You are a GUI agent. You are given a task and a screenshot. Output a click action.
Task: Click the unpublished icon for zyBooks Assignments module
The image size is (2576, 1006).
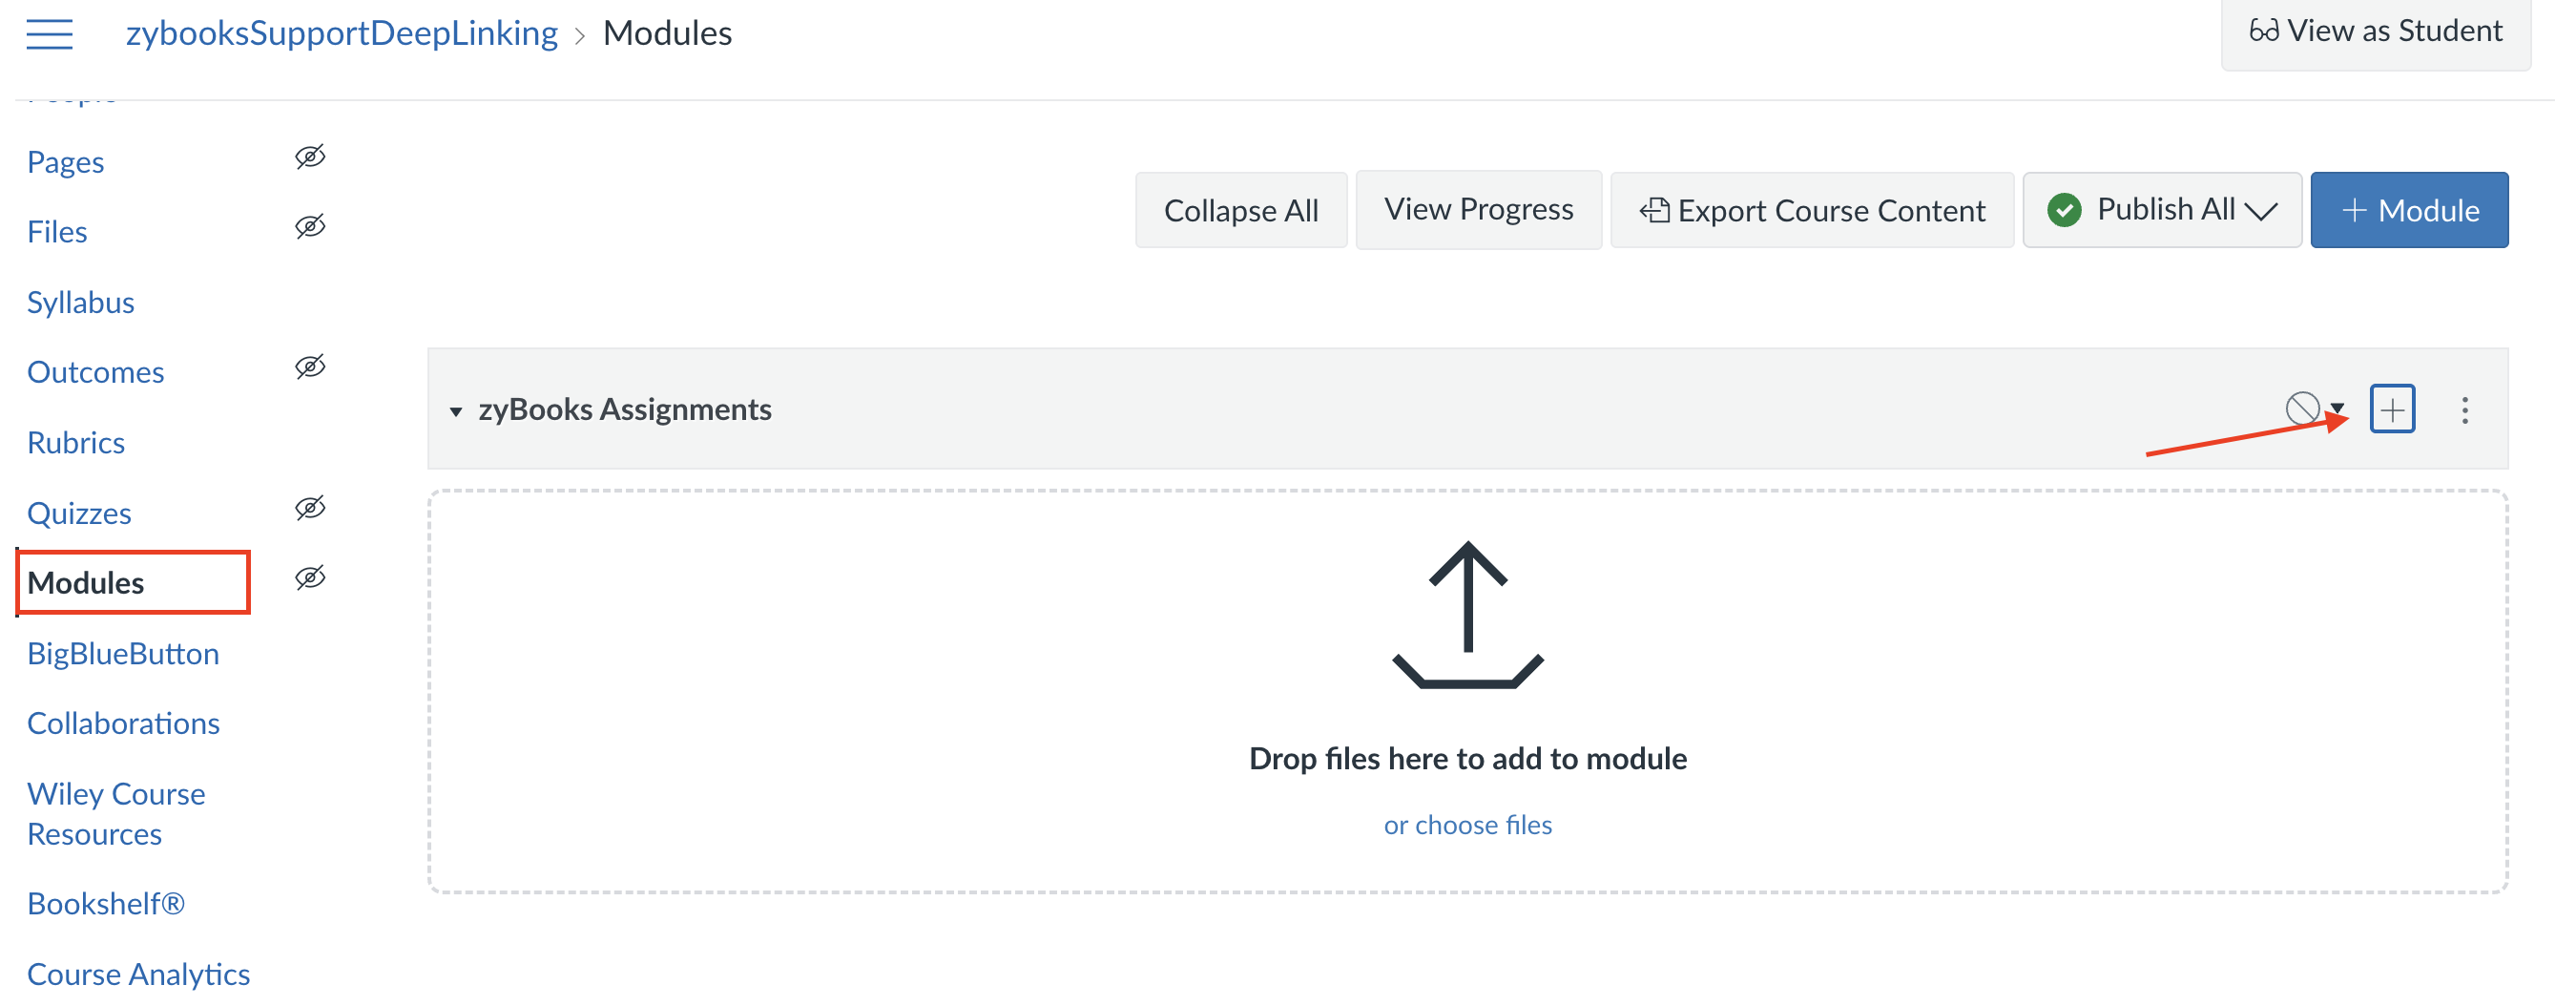pyautogui.click(x=2302, y=408)
